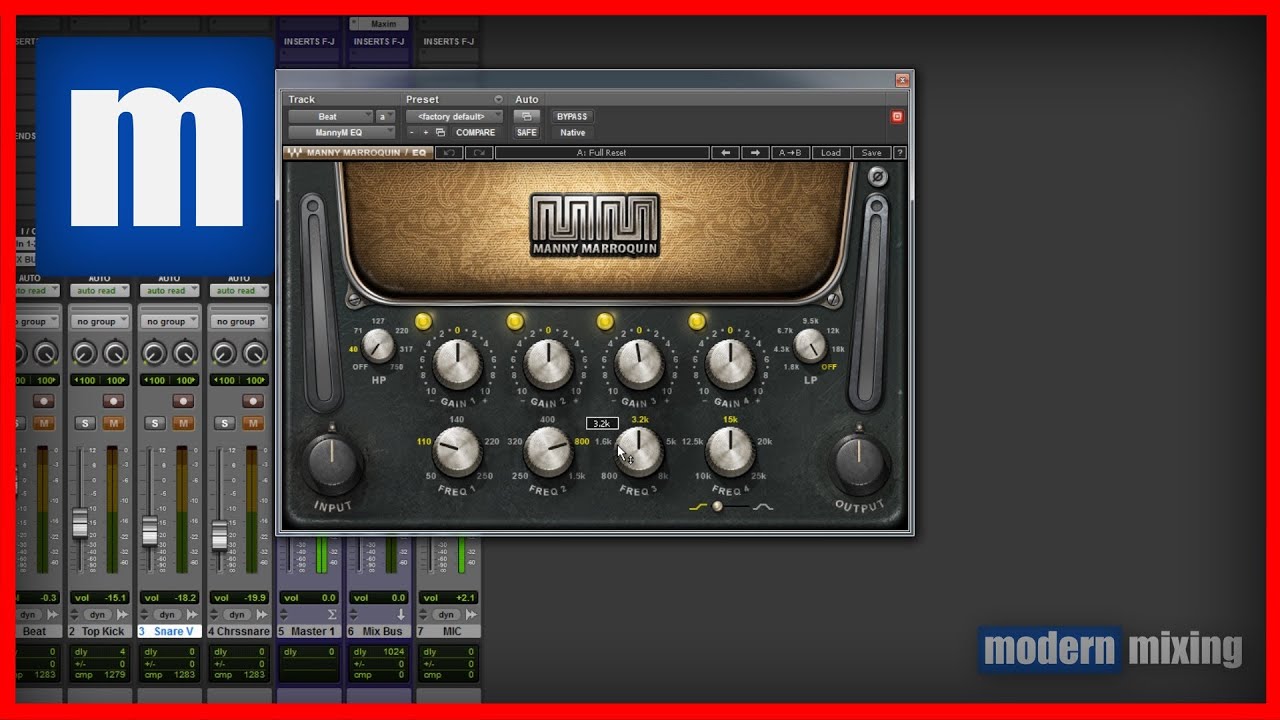The width and height of the screenshot is (1280, 720).
Task: Toggle the yellow band 3 enable light
Action: pyautogui.click(x=605, y=320)
